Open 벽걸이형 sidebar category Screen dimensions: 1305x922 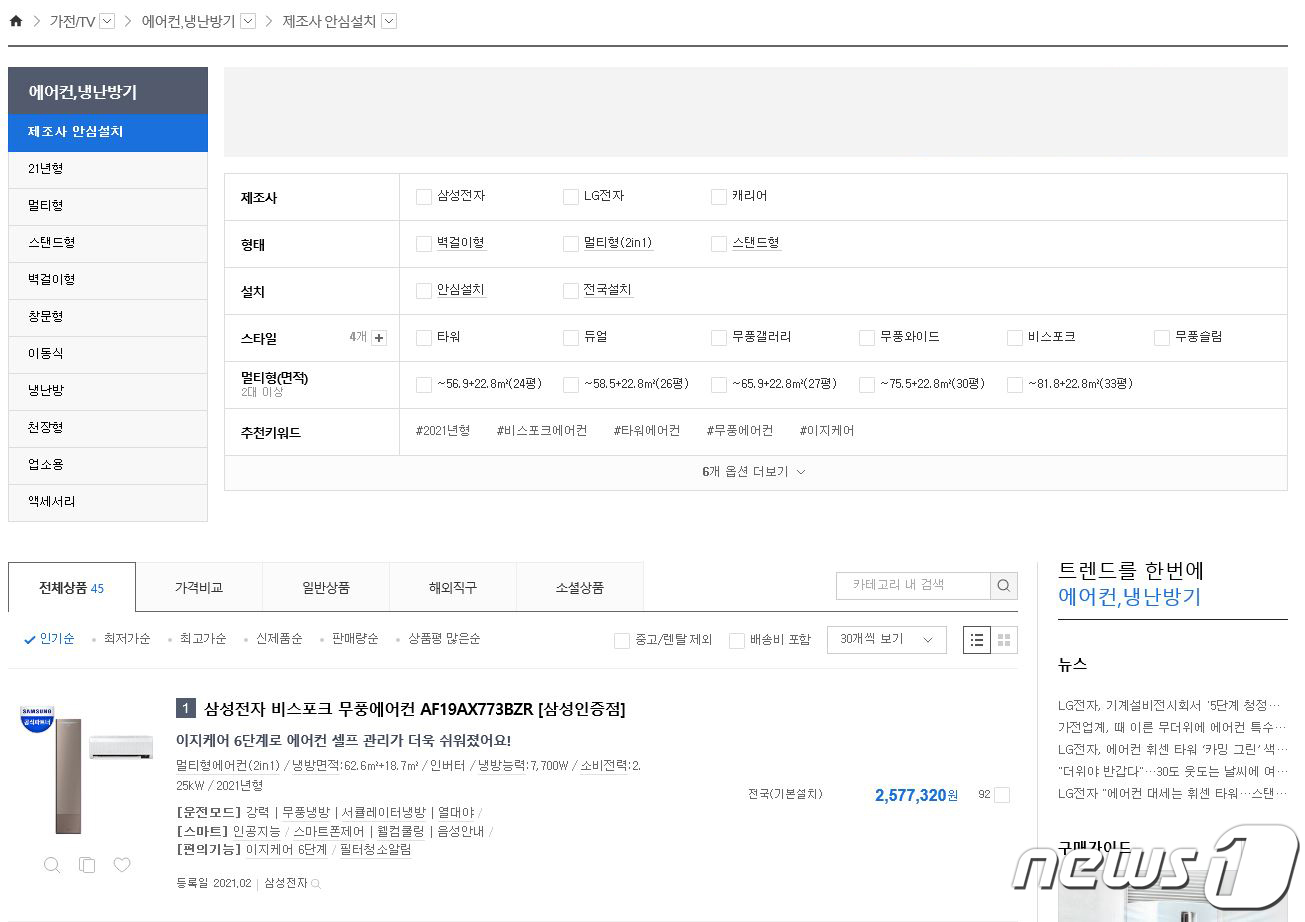coord(108,280)
